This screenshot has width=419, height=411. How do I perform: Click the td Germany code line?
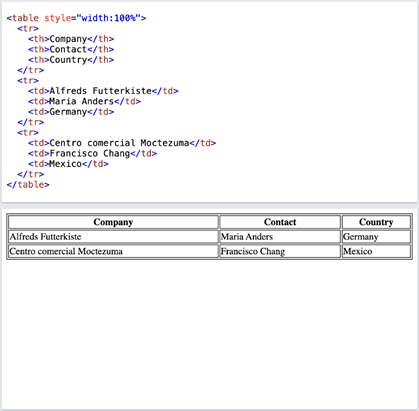click(x=71, y=112)
